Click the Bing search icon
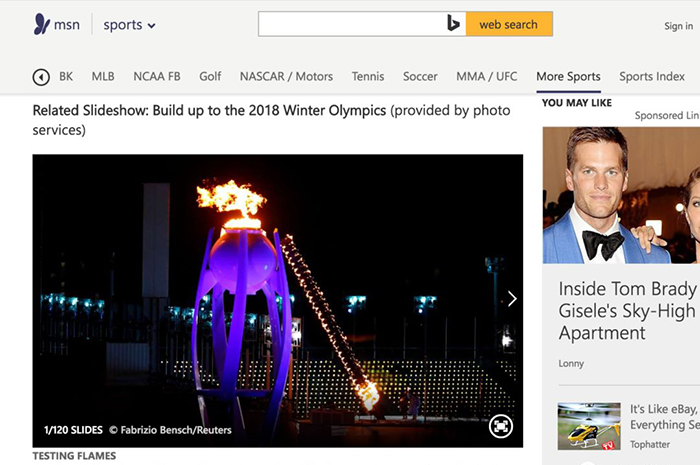This screenshot has width=700, height=465. tap(454, 24)
